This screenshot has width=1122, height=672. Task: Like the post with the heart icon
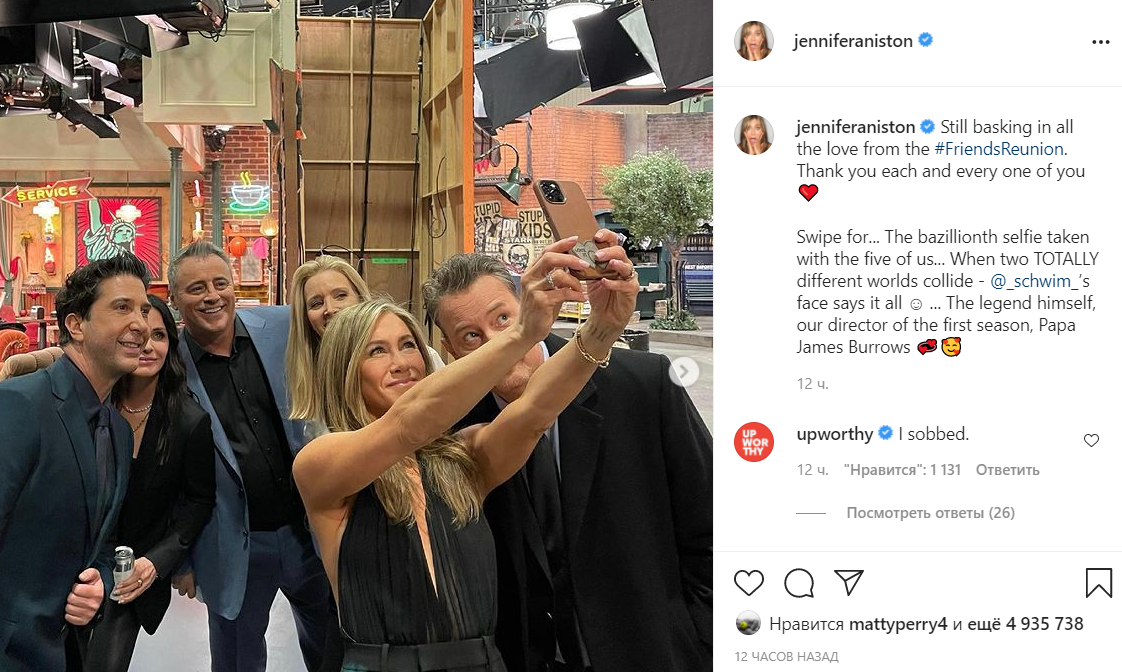click(748, 583)
